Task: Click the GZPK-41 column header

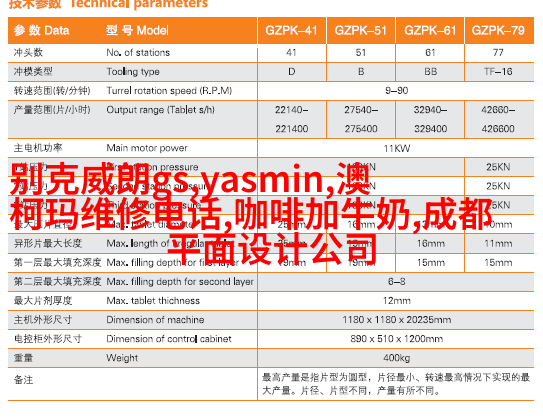Action: (291, 30)
